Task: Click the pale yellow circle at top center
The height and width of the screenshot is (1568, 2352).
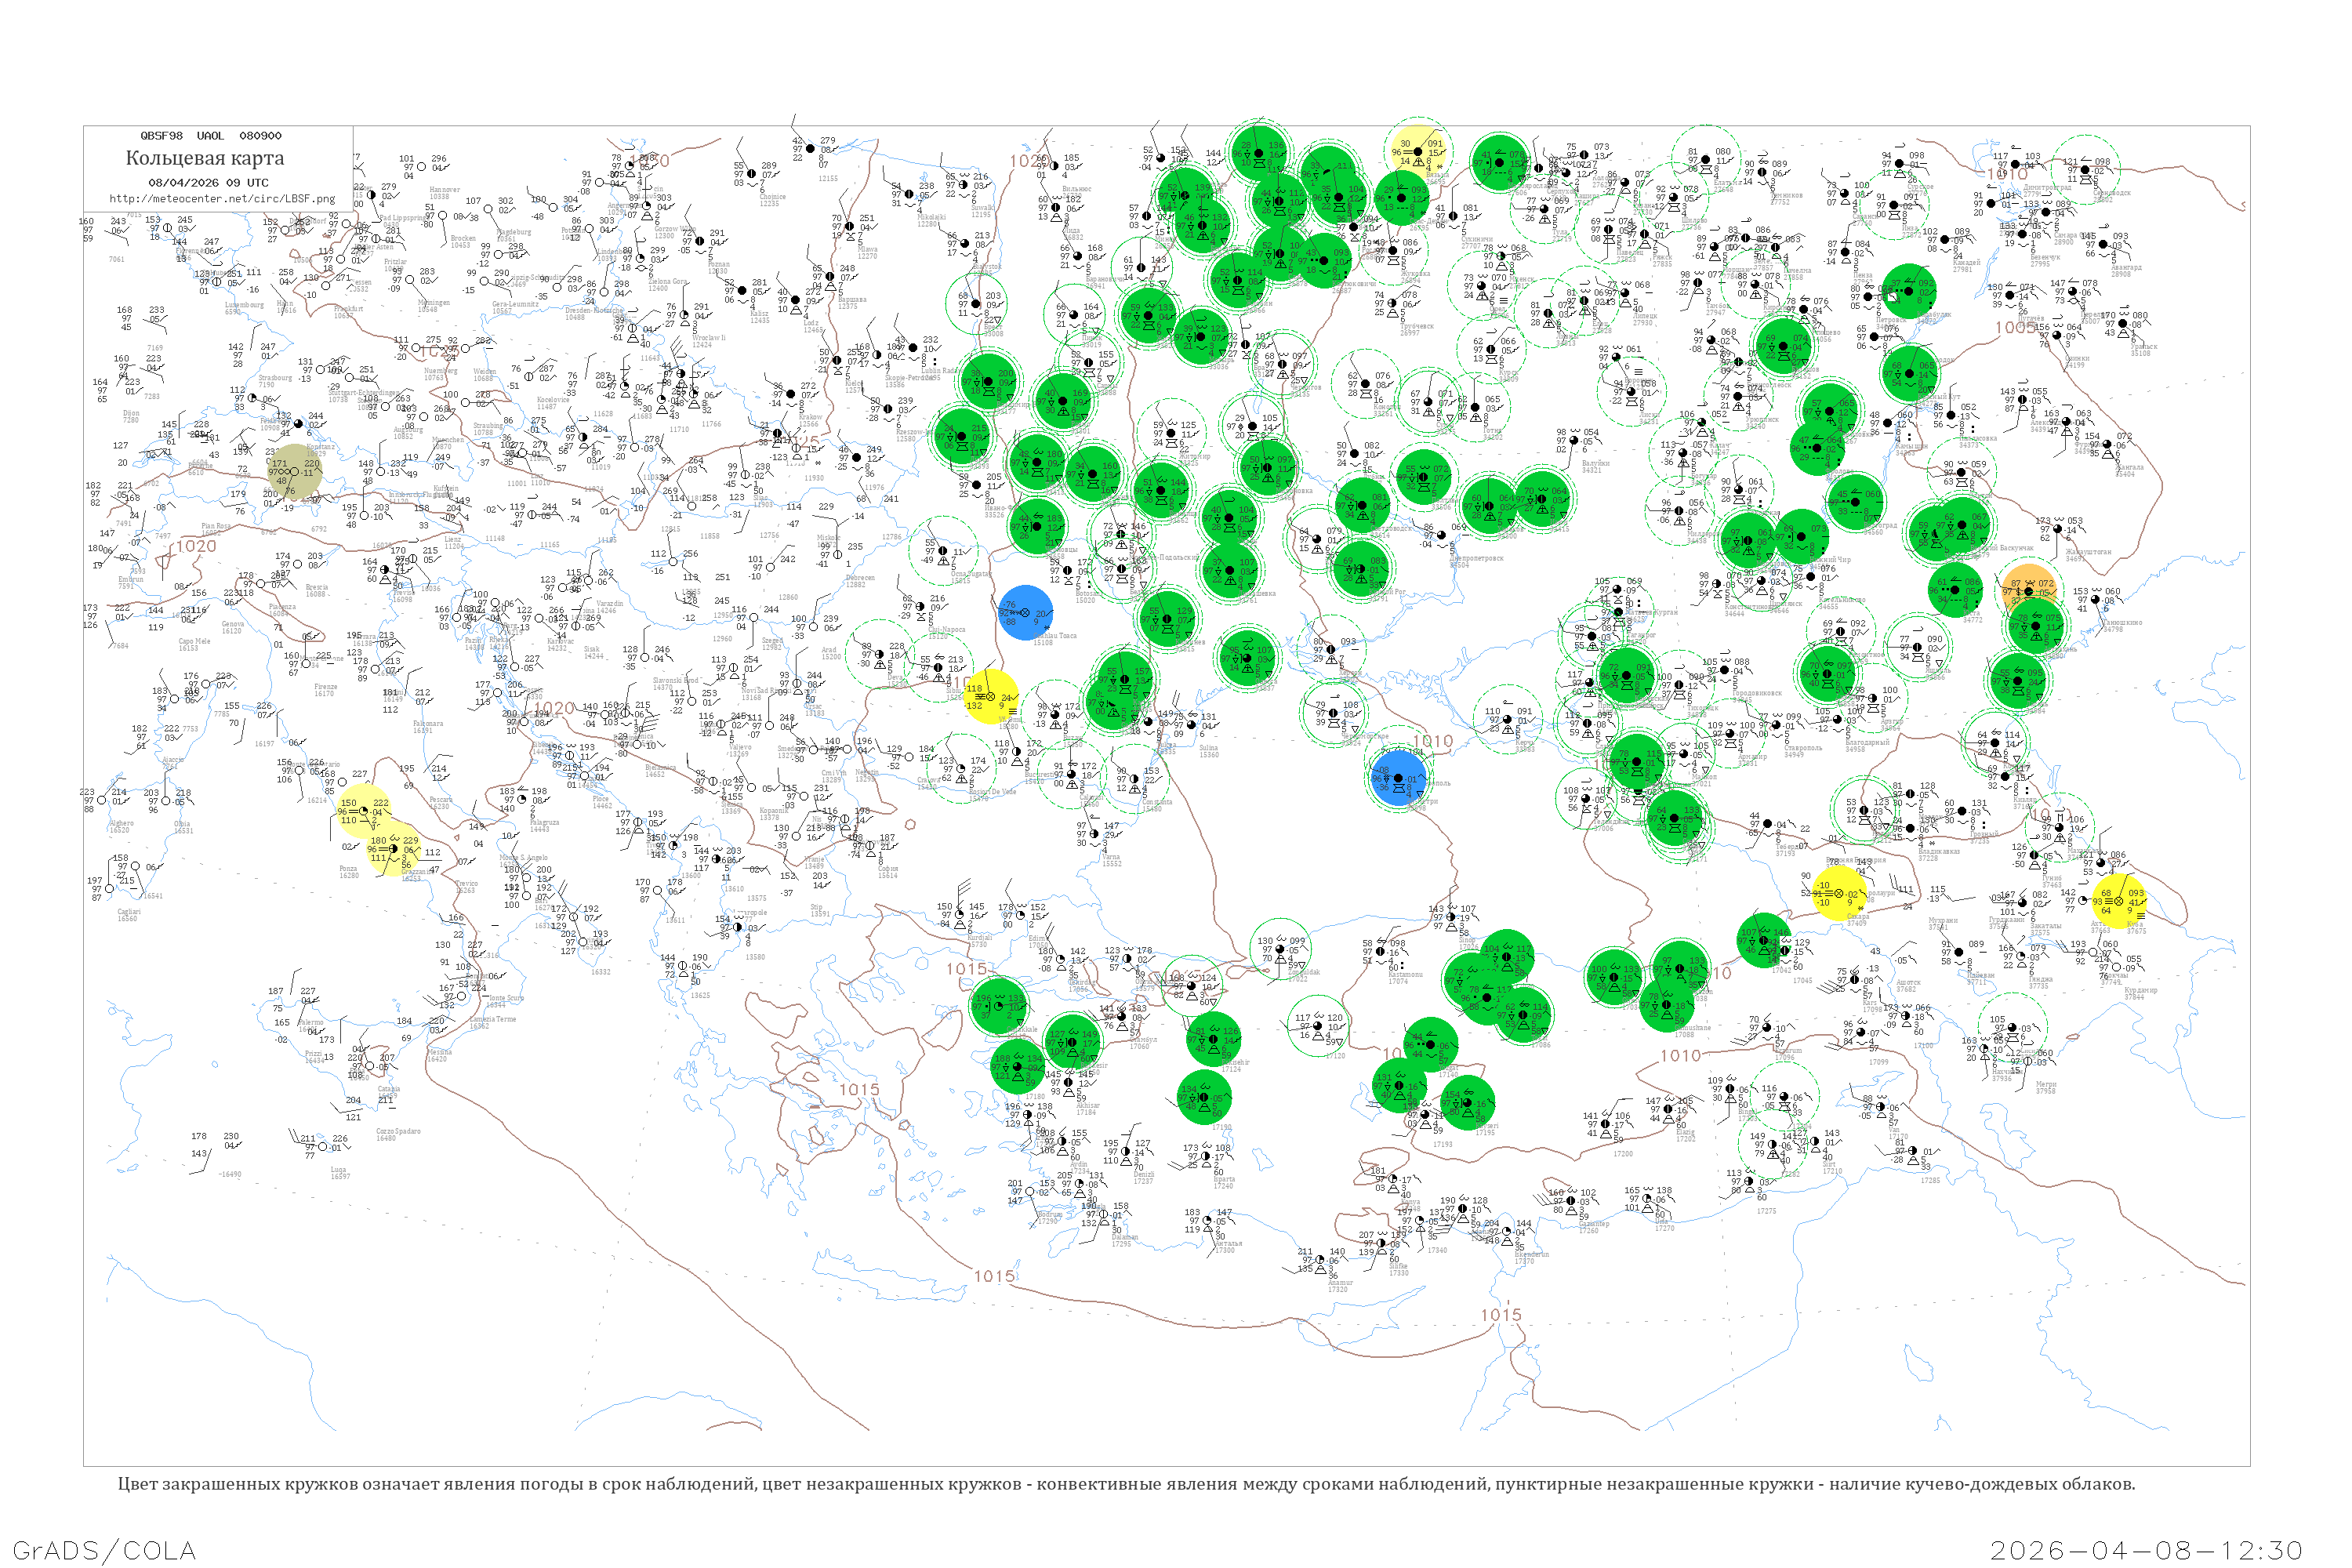Action: (x=1419, y=151)
